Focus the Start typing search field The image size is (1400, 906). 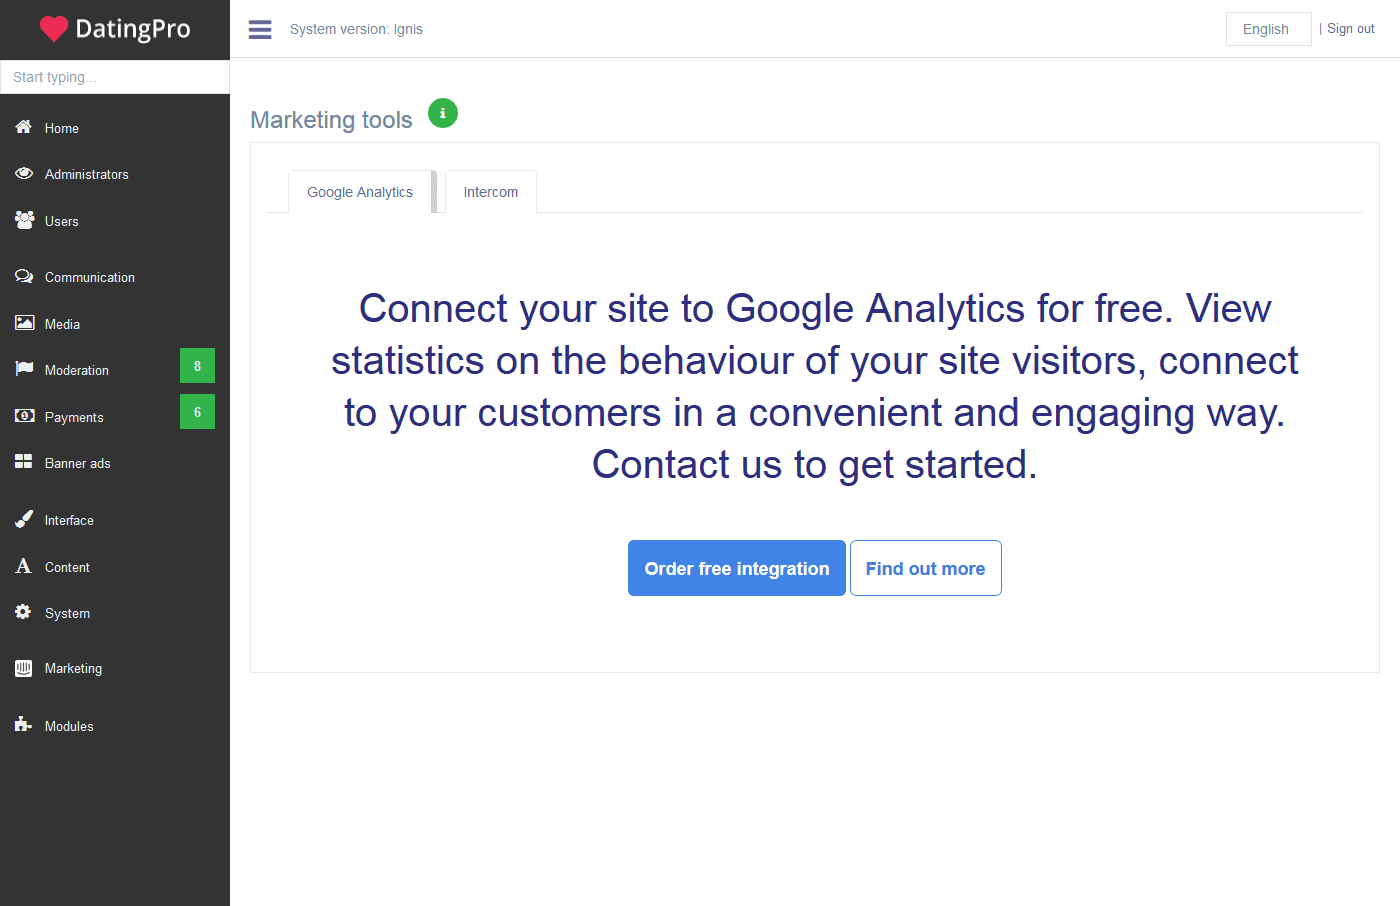coord(115,77)
